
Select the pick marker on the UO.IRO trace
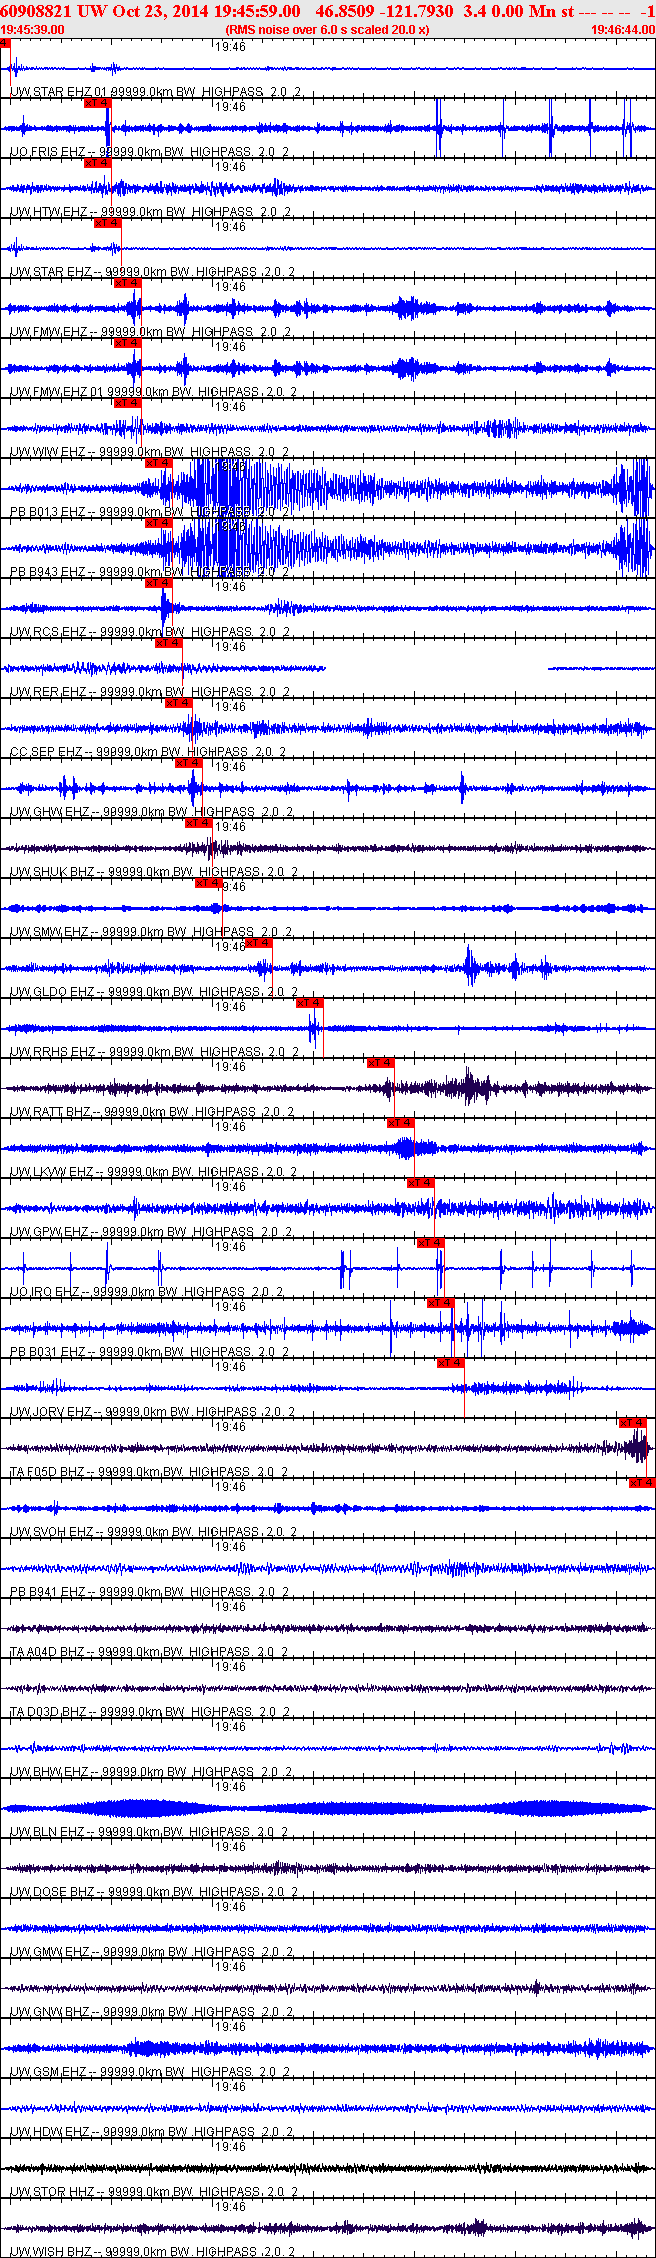pyautogui.click(x=430, y=1243)
